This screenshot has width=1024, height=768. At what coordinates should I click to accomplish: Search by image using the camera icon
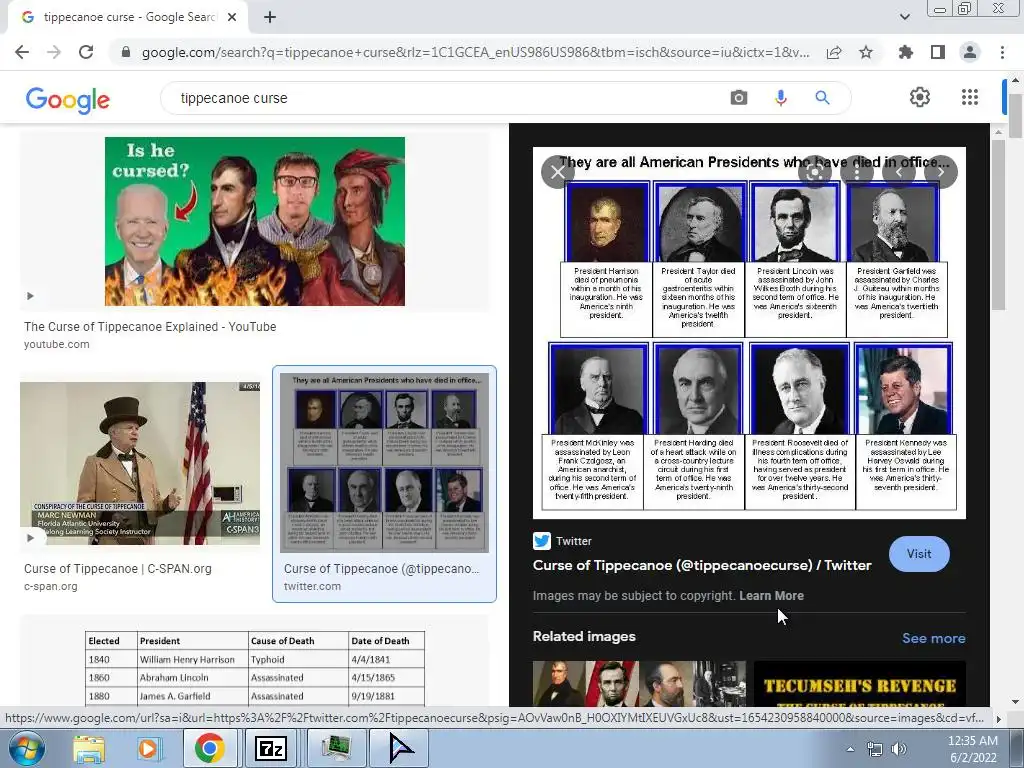tap(739, 98)
